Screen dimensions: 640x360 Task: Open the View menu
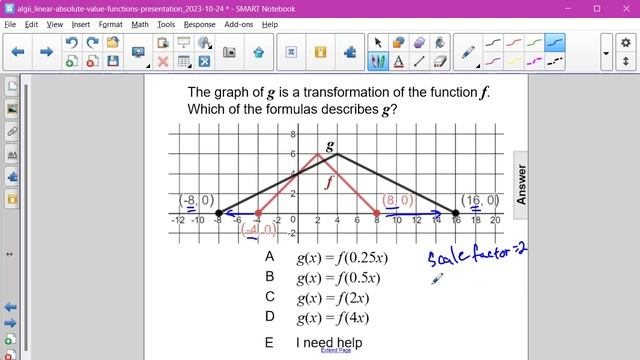(x=54, y=24)
